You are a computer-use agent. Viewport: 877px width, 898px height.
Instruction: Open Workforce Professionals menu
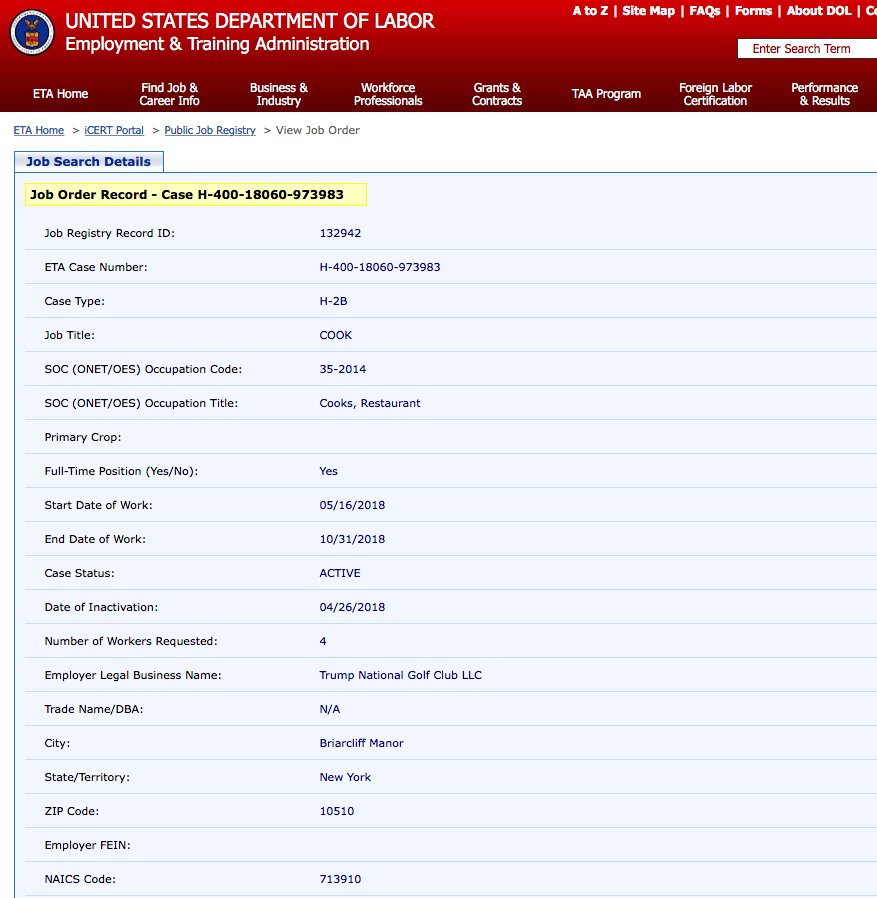388,94
